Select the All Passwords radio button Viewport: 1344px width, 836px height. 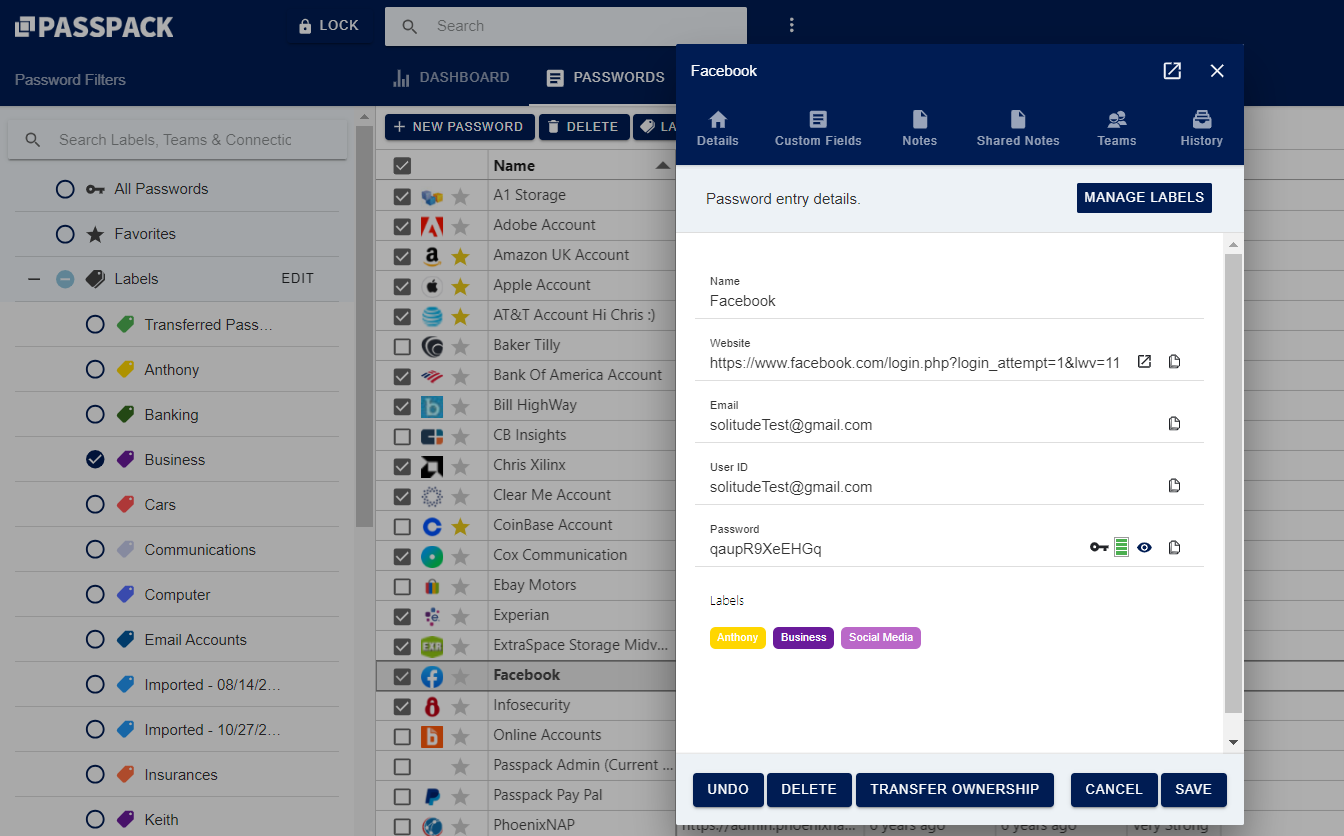[x=65, y=189]
